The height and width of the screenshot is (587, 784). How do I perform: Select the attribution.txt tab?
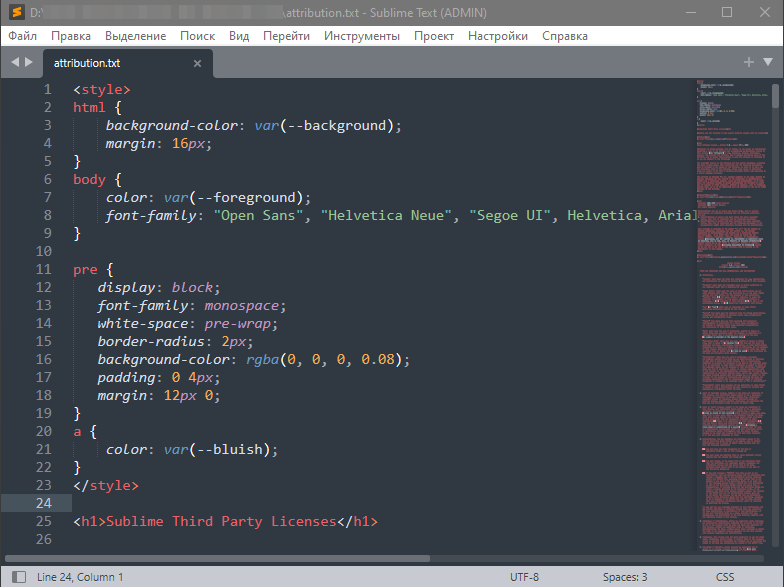pos(128,63)
